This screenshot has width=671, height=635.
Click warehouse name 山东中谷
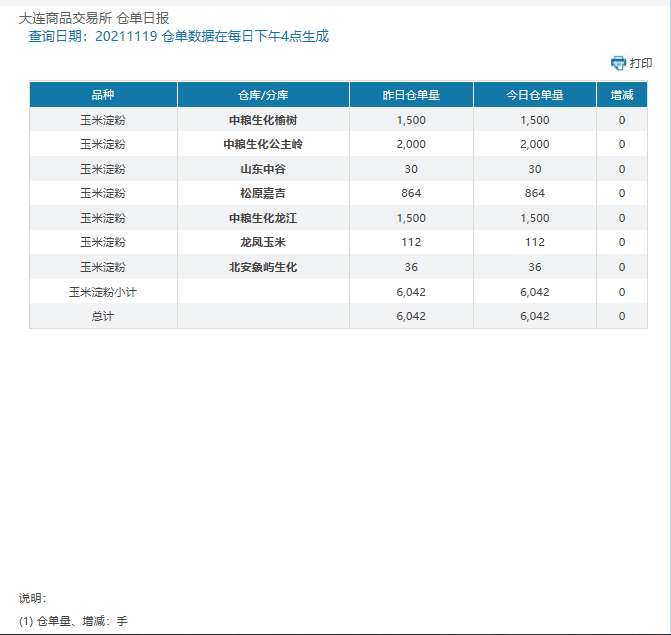(263, 169)
